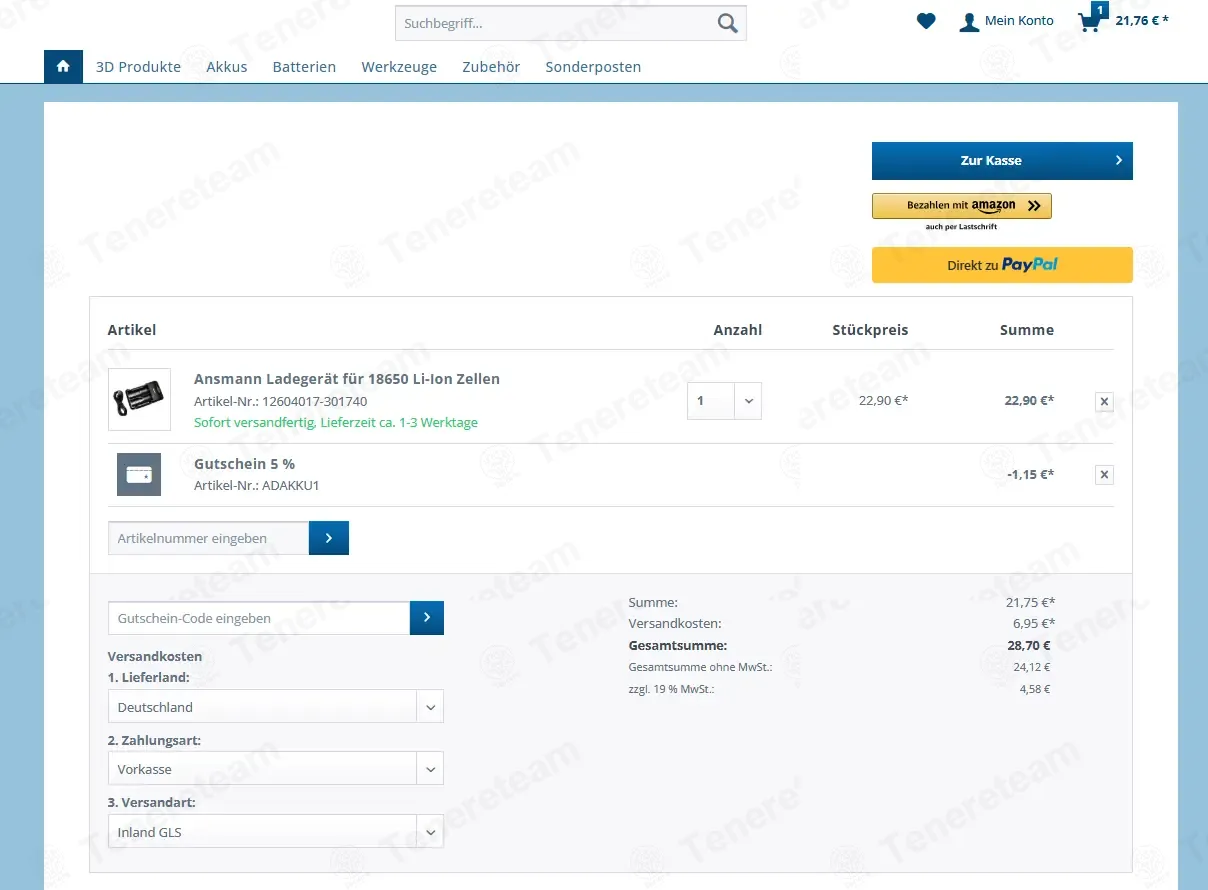Image resolution: width=1208 pixels, height=890 pixels.
Task: Select the Artikel-Nr. 12604017-301740 text
Action: pyautogui.click(x=280, y=401)
